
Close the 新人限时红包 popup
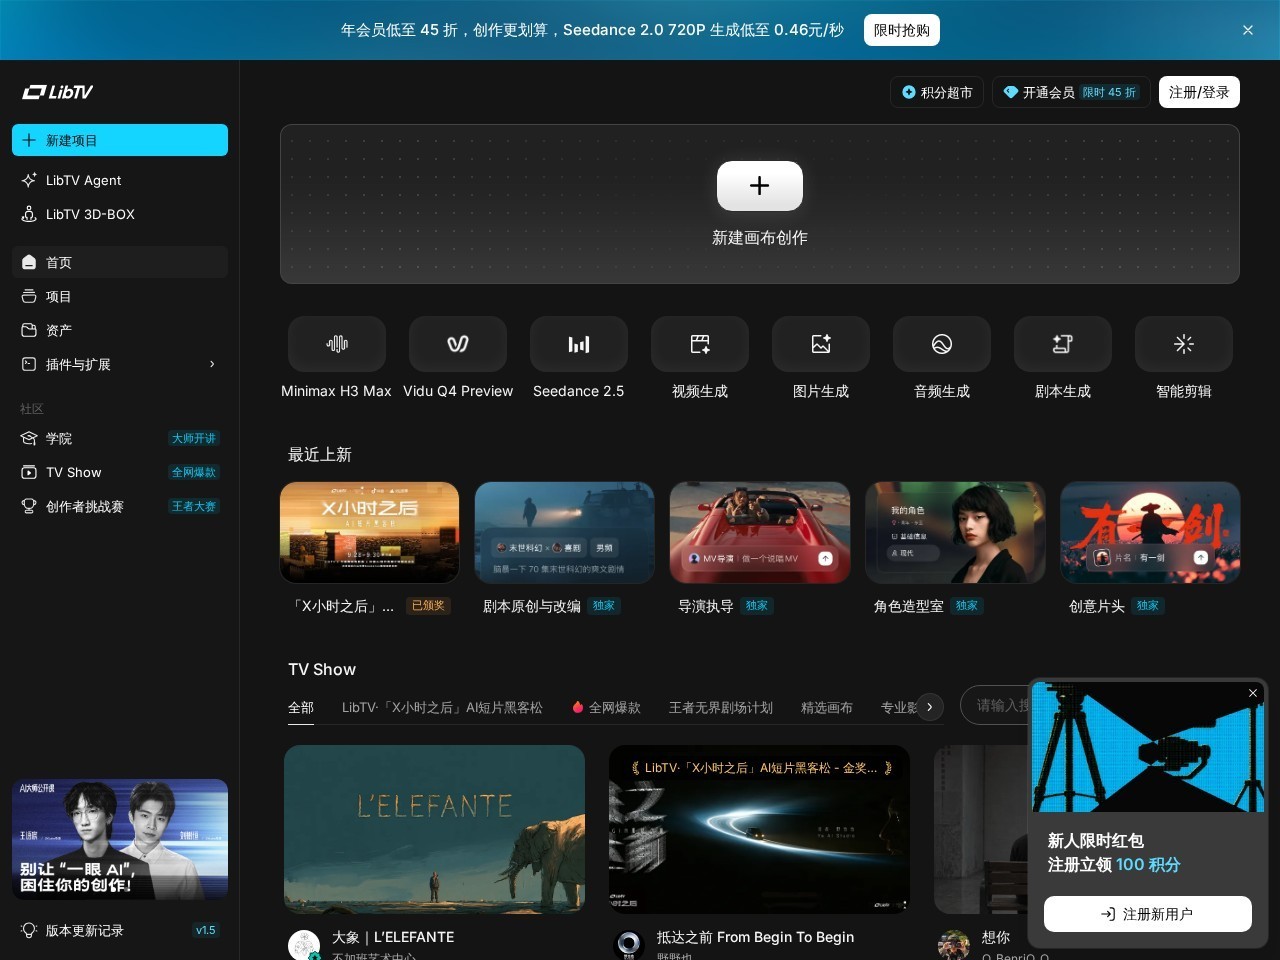point(1253,693)
